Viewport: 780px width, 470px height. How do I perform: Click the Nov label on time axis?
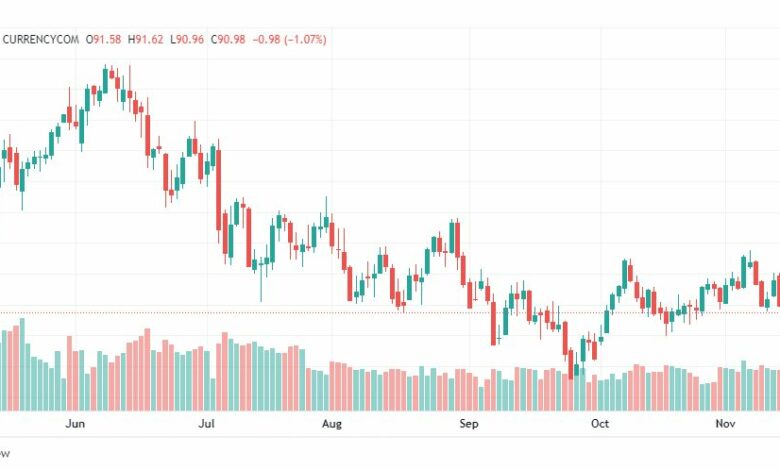pos(725,424)
